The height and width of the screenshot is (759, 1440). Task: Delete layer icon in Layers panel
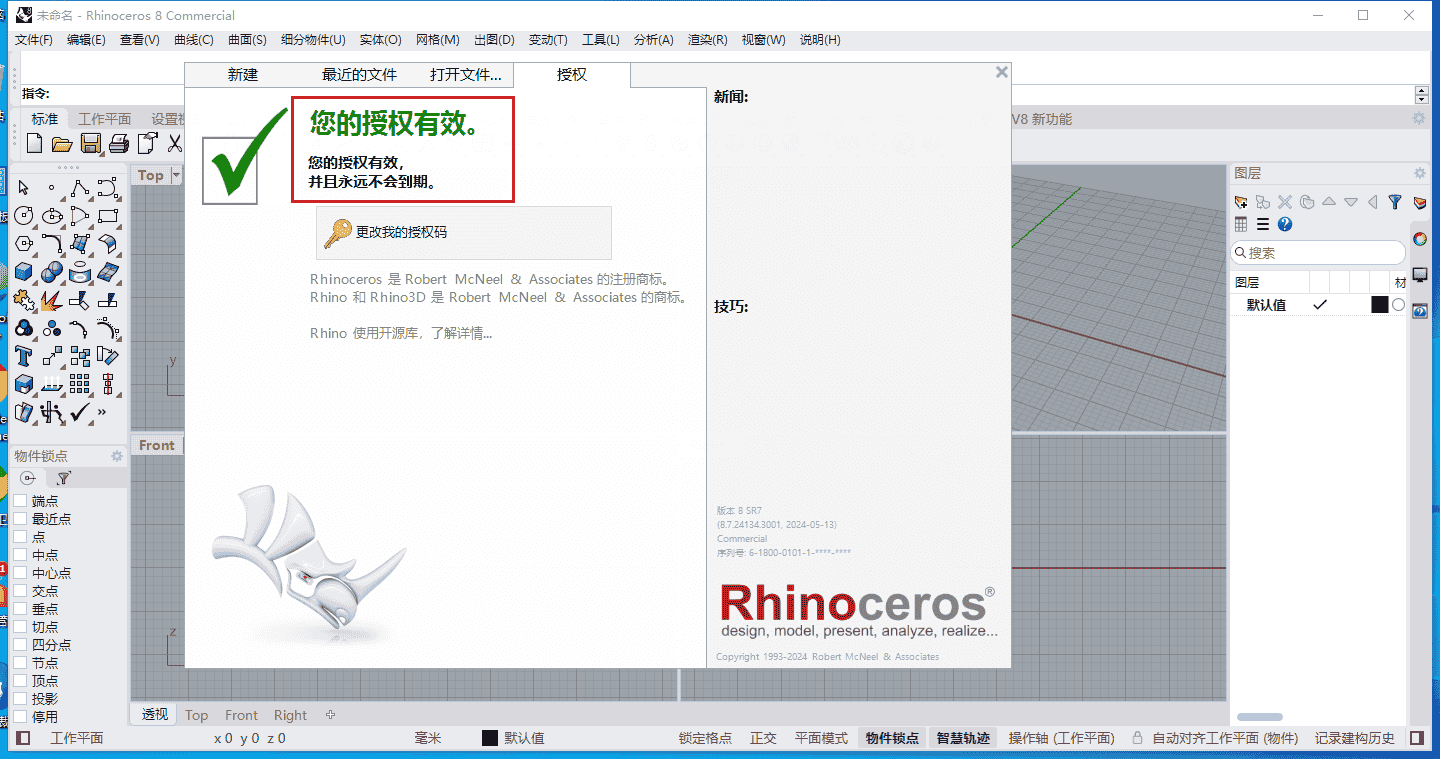[1284, 201]
